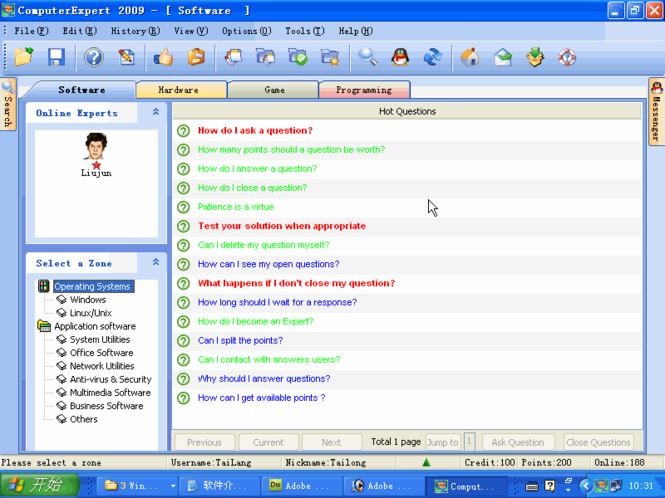Open the help question mark toolbar icon
The width and height of the screenshot is (665, 498).
pyautogui.click(x=93, y=58)
